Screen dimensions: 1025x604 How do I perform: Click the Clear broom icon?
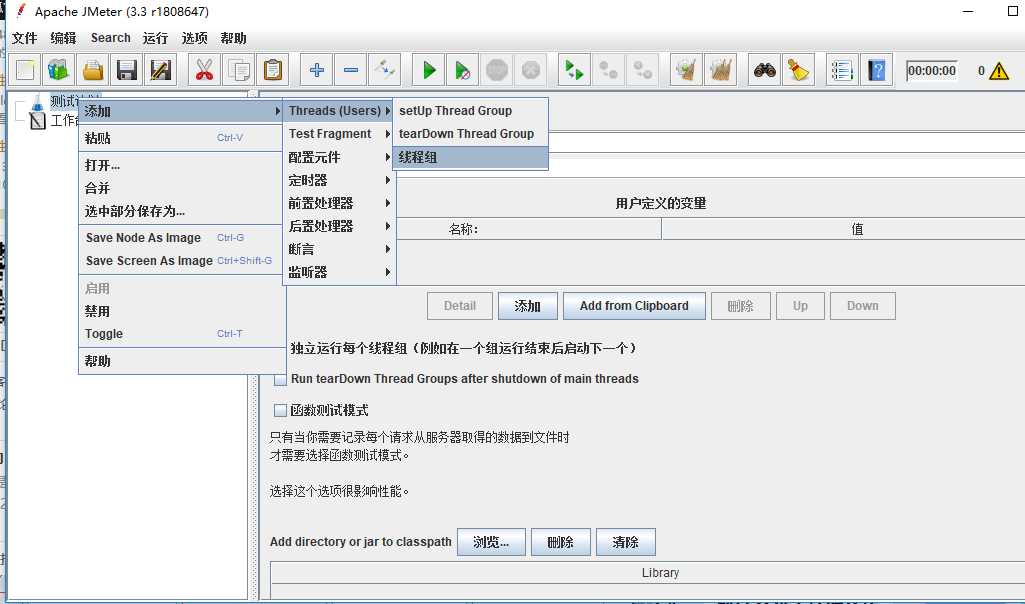[686, 70]
